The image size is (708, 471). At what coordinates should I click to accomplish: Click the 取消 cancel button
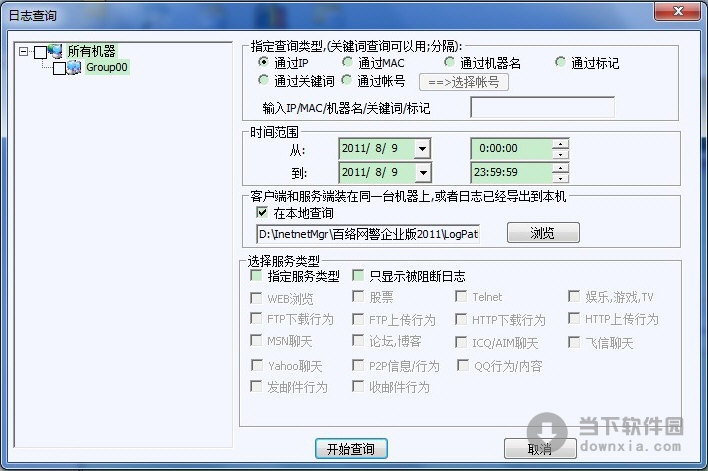point(540,448)
